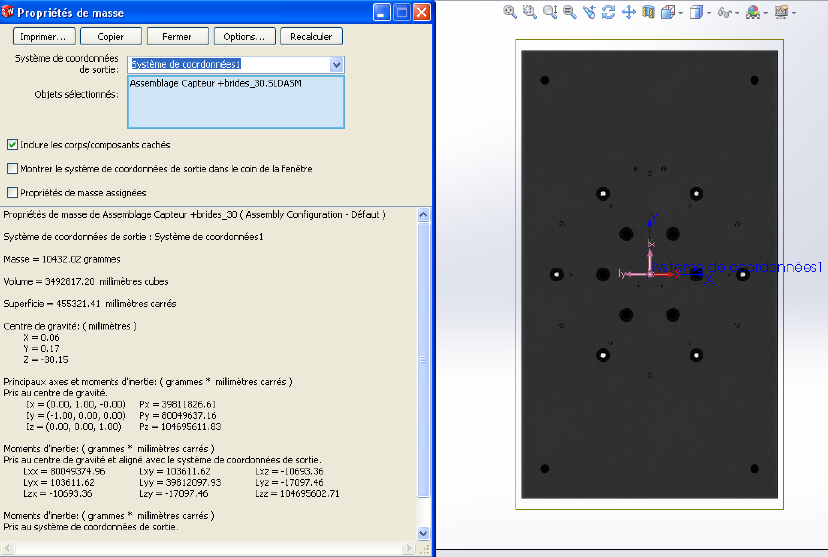
Task: Click the X = 0.06 center value
Action: pos(41,337)
